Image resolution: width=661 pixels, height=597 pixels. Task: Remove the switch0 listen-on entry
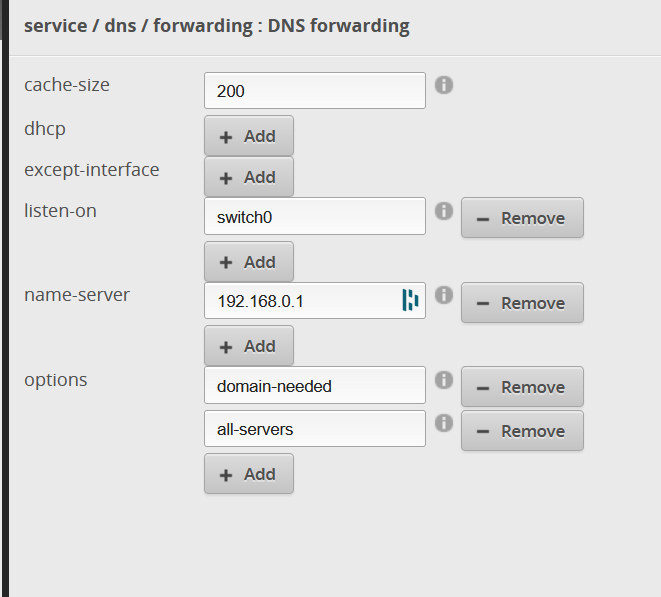tap(522, 218)
